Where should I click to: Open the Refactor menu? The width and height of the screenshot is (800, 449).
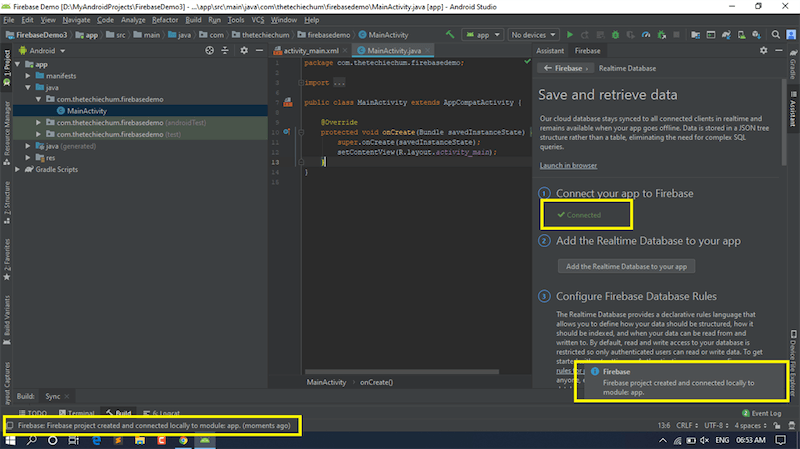click(163, 19)
